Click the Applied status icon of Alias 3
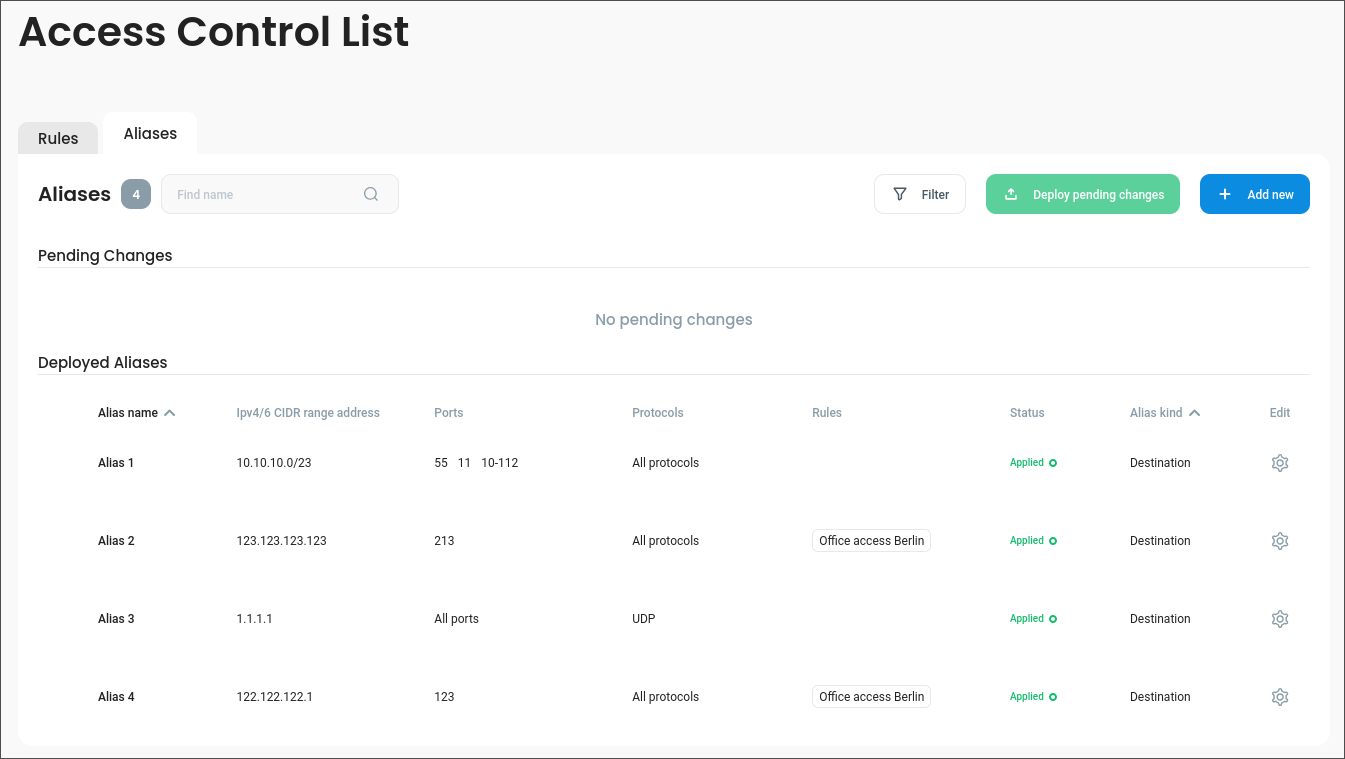 (x=1053, y=619)
